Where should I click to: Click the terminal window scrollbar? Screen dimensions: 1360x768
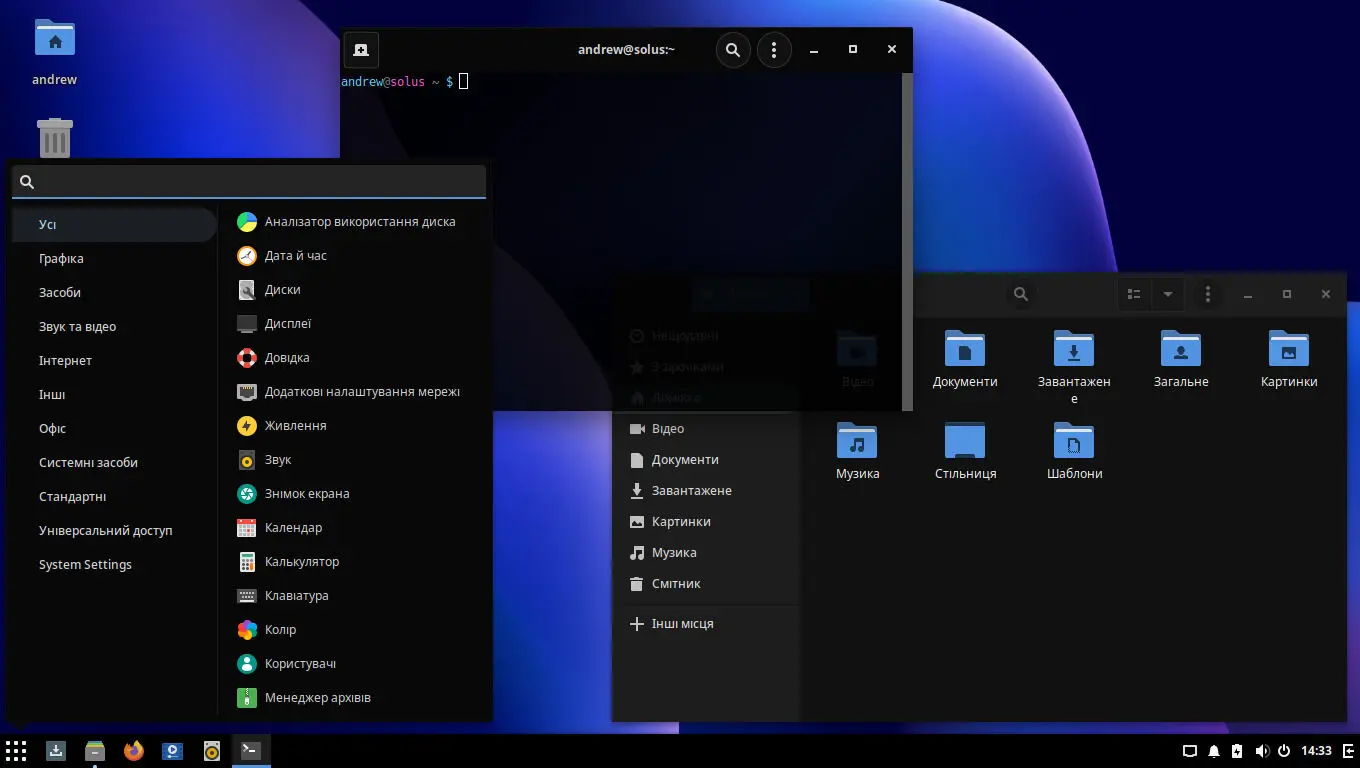pyautogui.click(x=908, y=240)
